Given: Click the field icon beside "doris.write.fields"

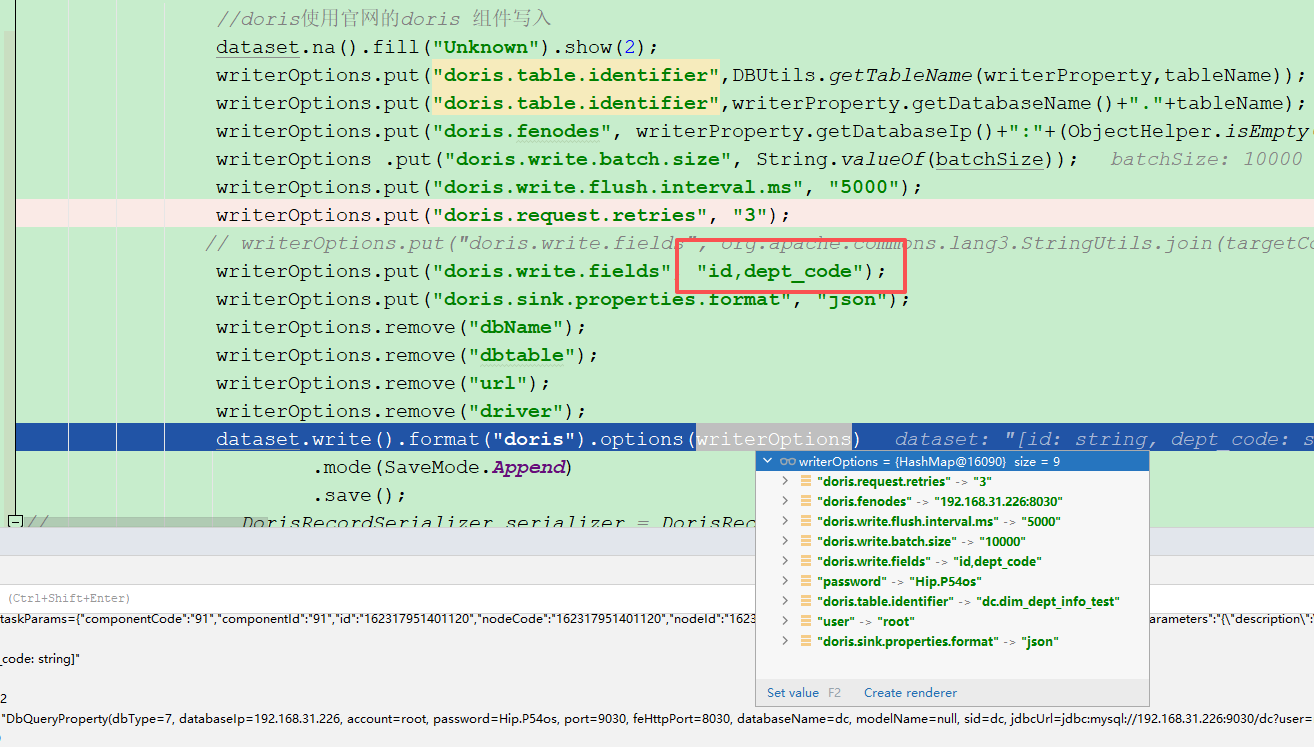Looking at the screenshot, I should (x=806, y=561).
